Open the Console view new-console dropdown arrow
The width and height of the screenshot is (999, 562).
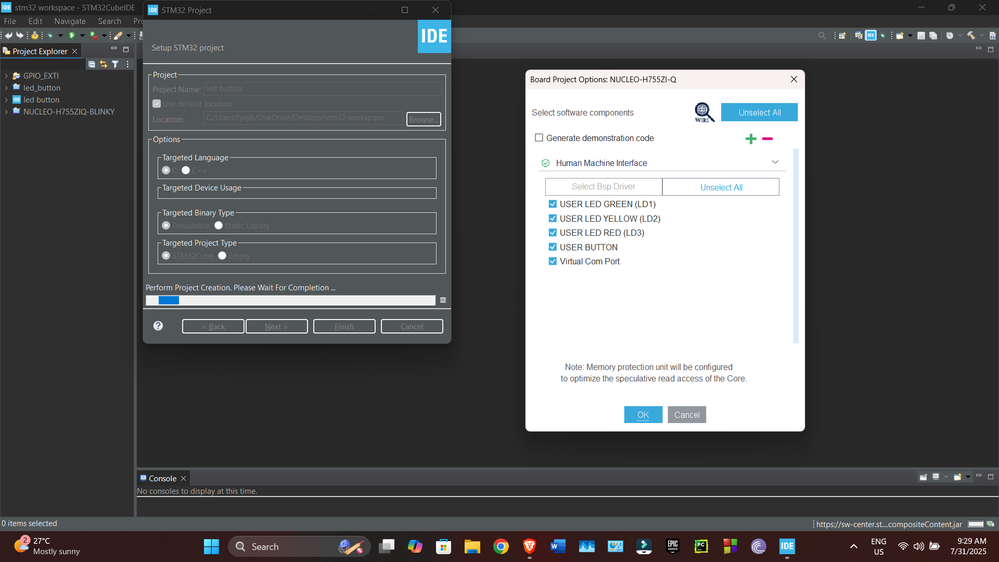[968, 477]
